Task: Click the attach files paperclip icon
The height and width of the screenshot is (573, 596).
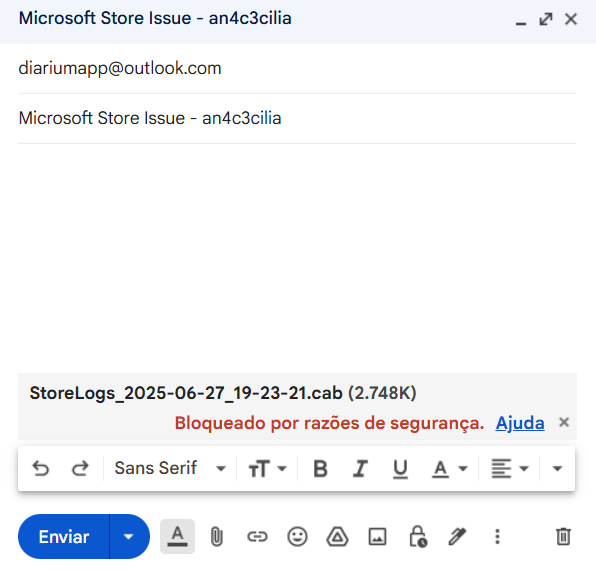Action: tap(217, 536)
